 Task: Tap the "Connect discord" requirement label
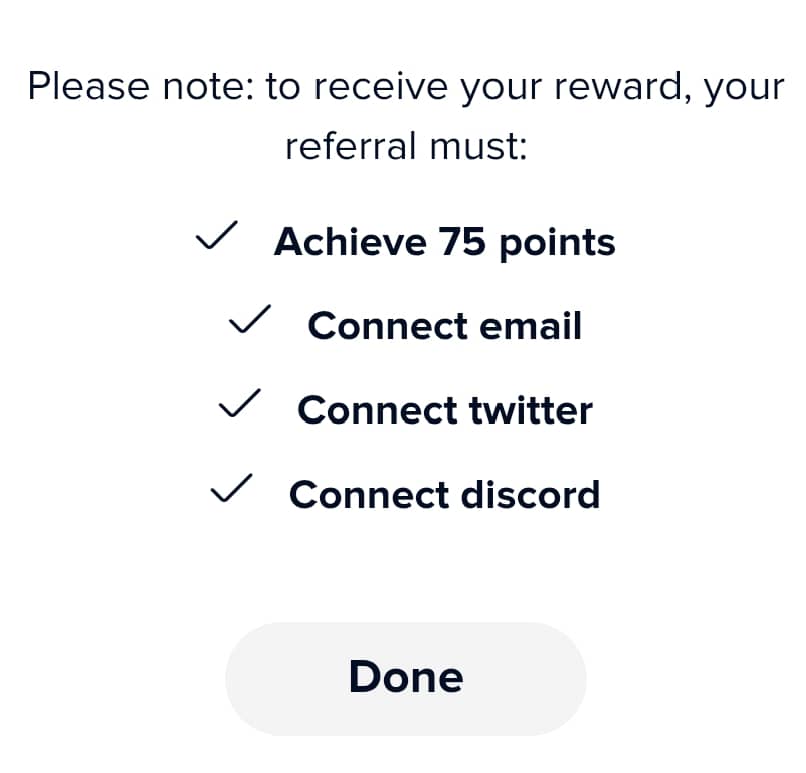coord(444,495)
